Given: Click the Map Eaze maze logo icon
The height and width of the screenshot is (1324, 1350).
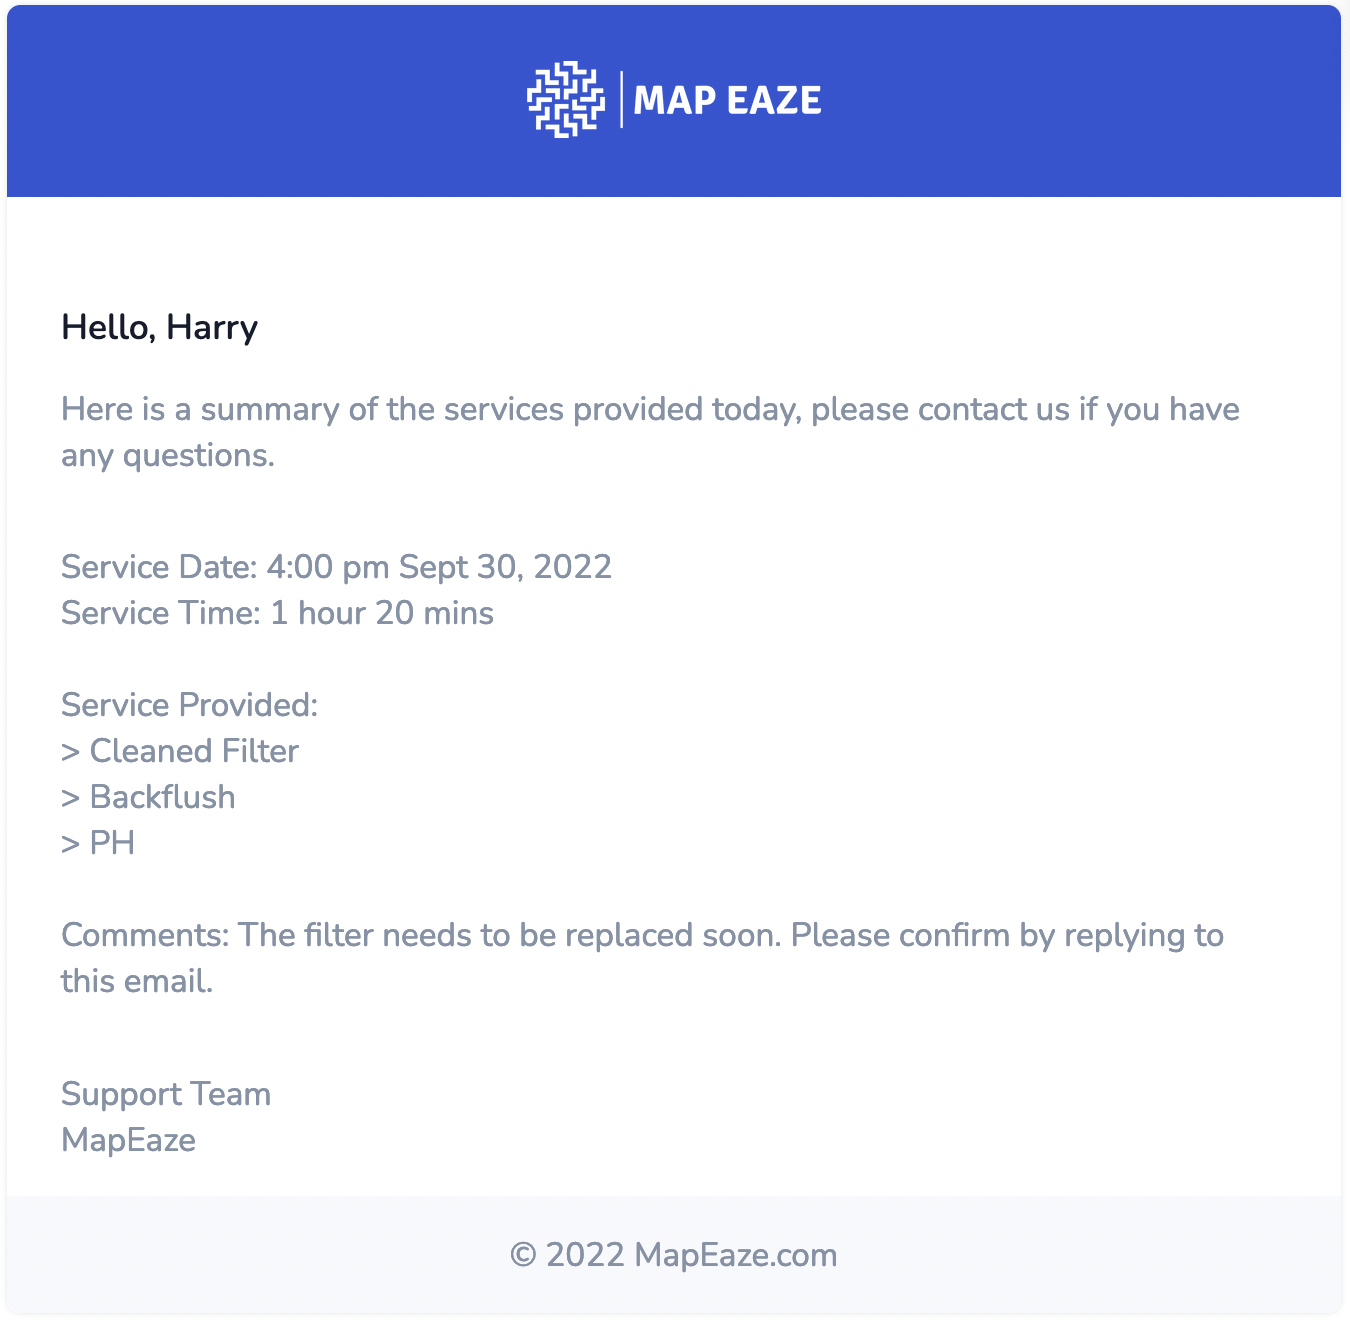Looking at the screenshot, I should click(566, 99).
